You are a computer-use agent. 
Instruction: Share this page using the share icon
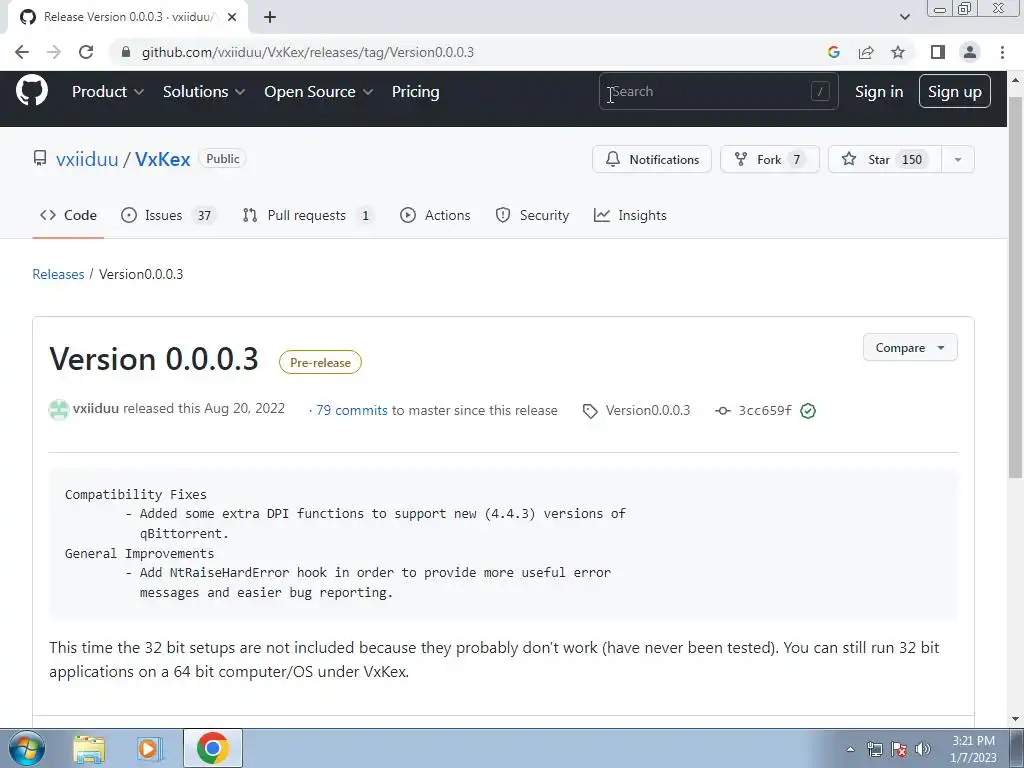pyautogui.click(x=866, y=52)
